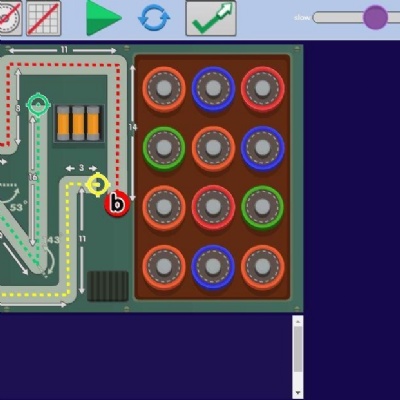
Task: Click the vertical scrollbar thumb
Action: (298, 349)
